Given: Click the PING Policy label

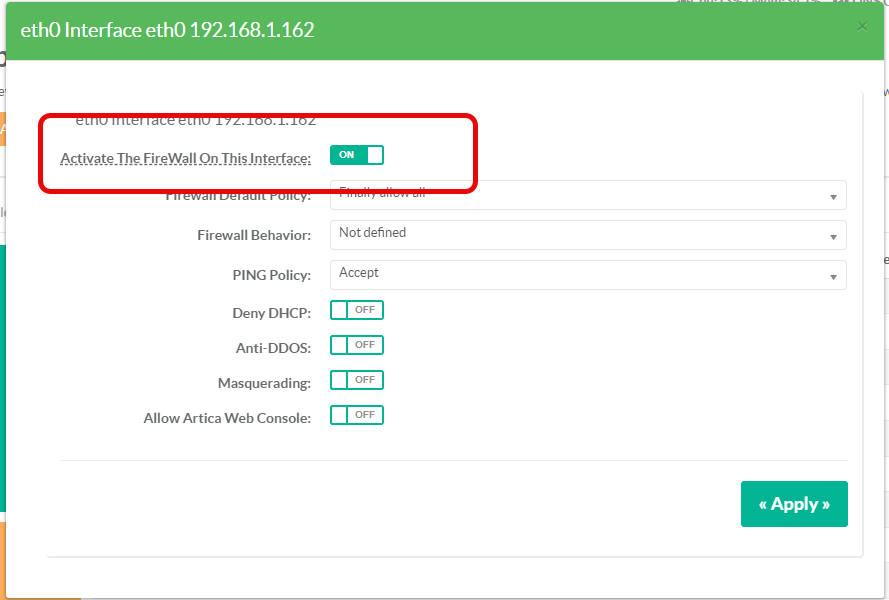Looking at the screenshot, I should pos(271,275).
